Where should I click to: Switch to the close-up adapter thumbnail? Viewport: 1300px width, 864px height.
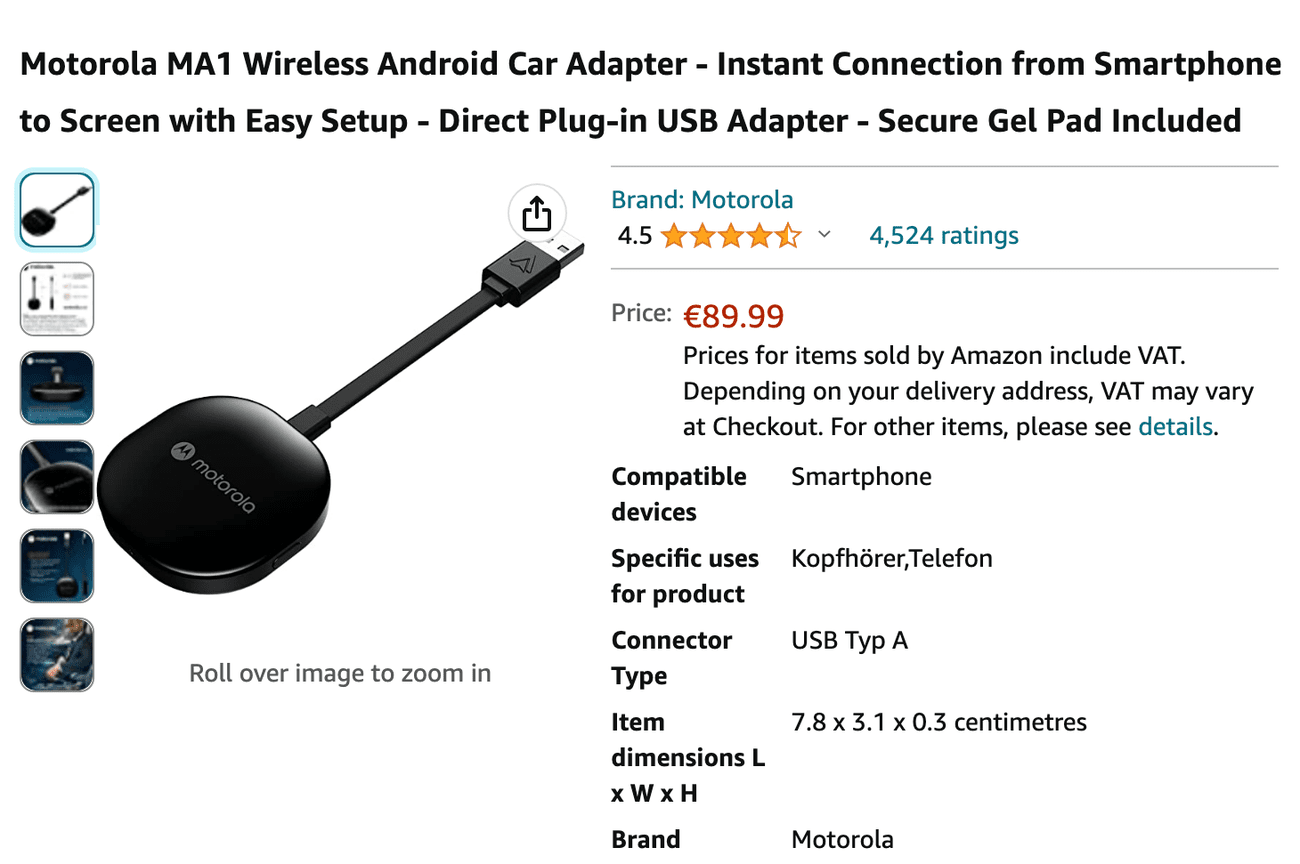pos(56,478)
